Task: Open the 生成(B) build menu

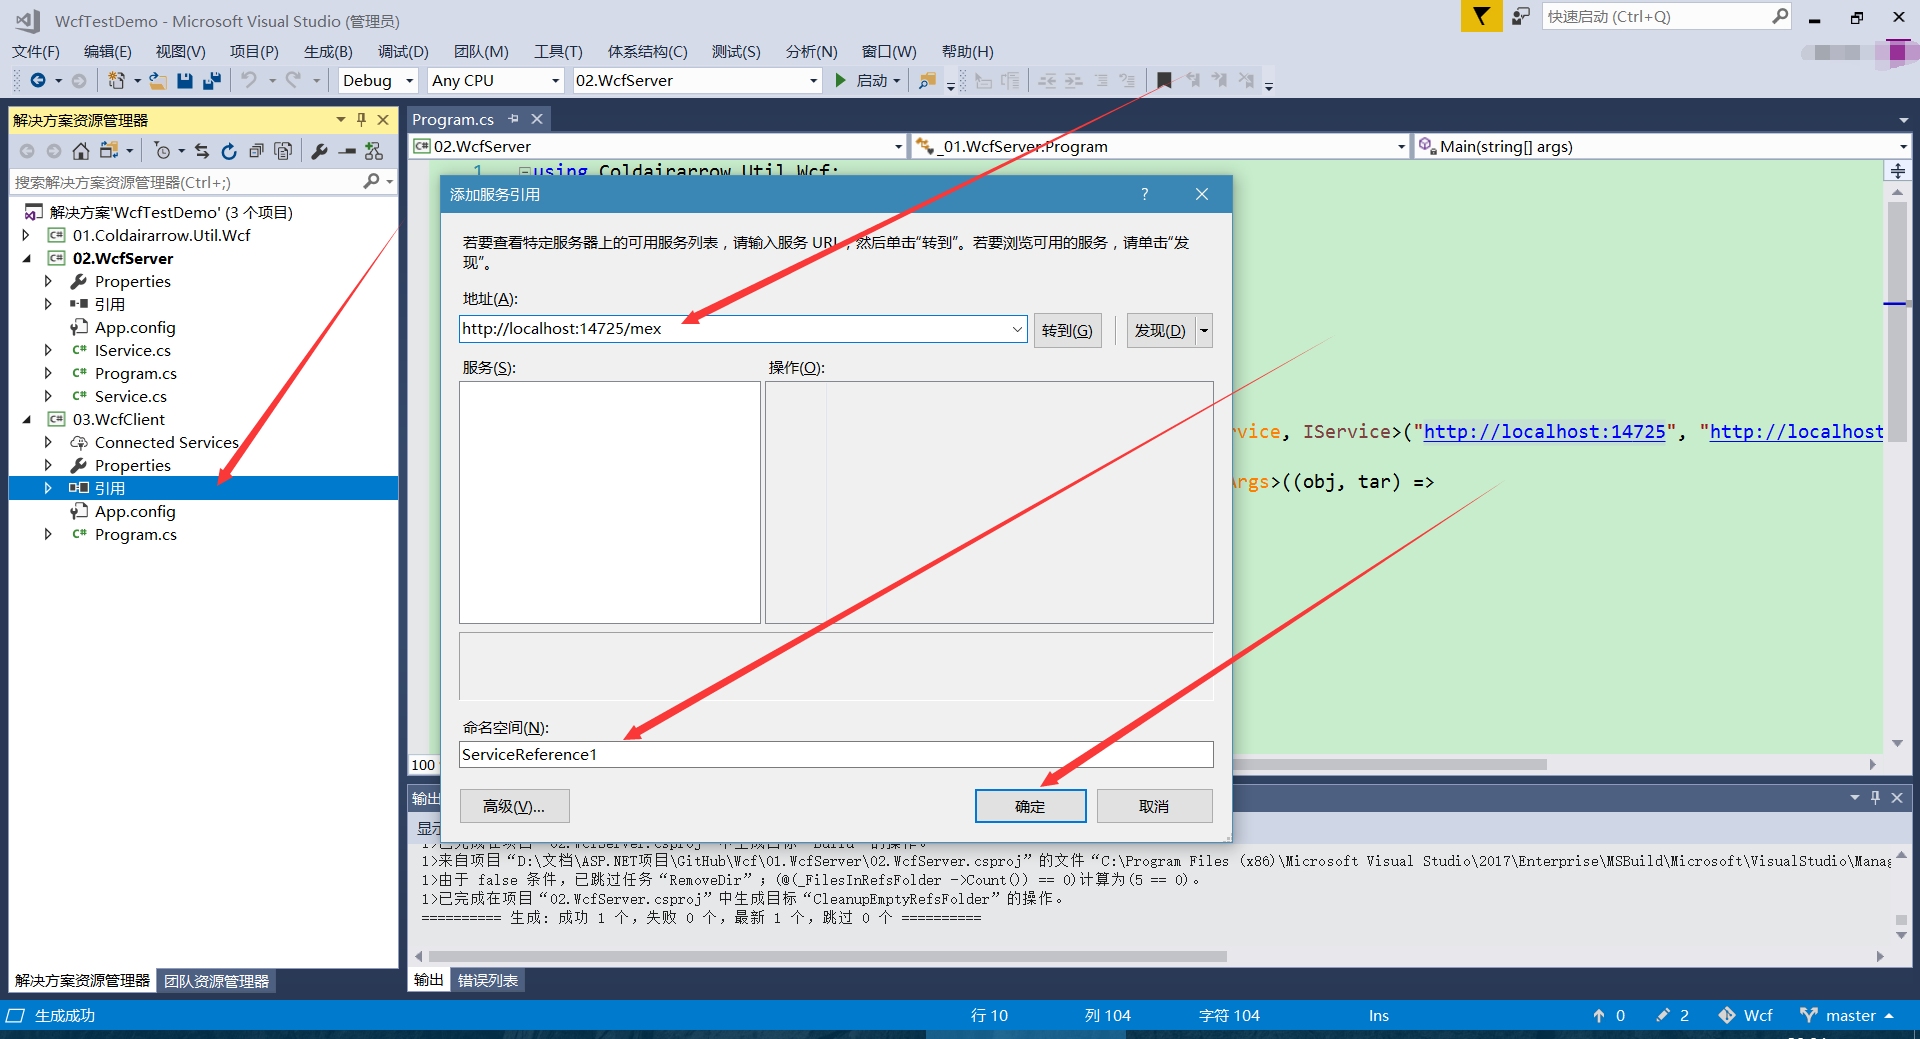Action: tap(328, 51)
